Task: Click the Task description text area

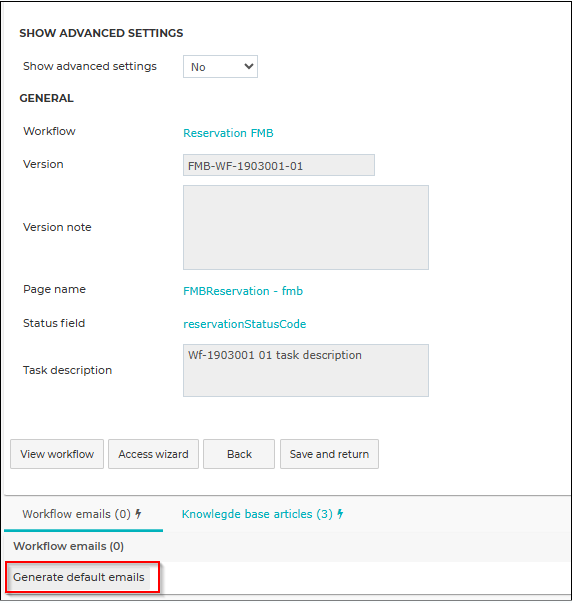Action: tap(306, 370)
